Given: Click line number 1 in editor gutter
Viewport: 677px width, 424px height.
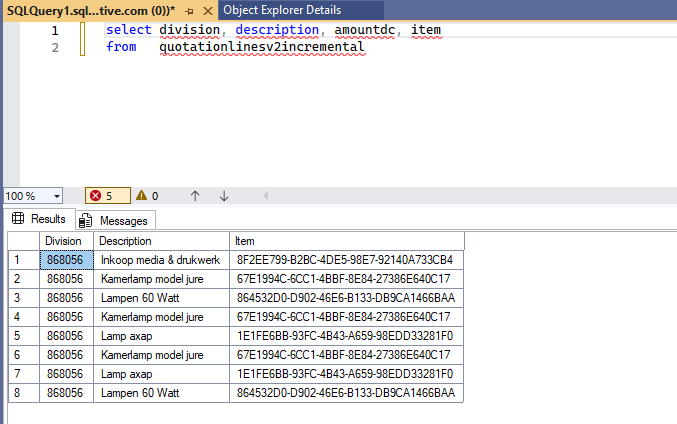Looking at the screenshot, I should pyautogui.click(x=55, y=31).
